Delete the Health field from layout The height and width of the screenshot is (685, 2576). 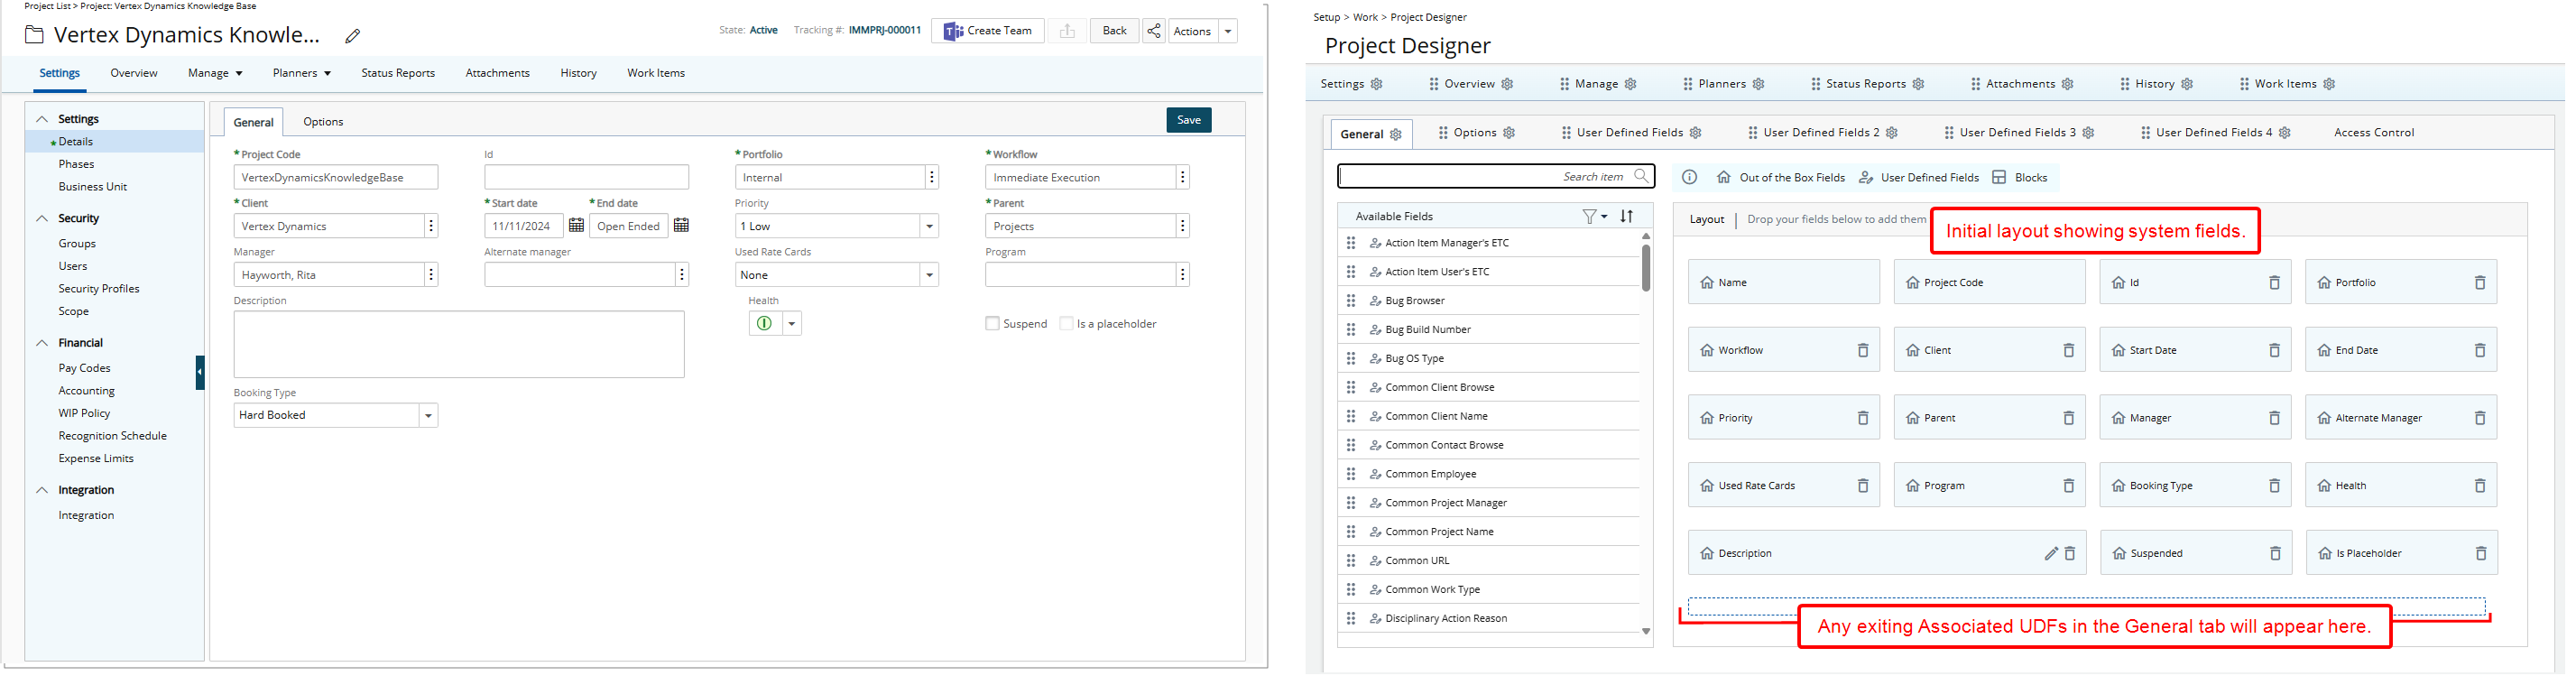tap(2479, 486)
